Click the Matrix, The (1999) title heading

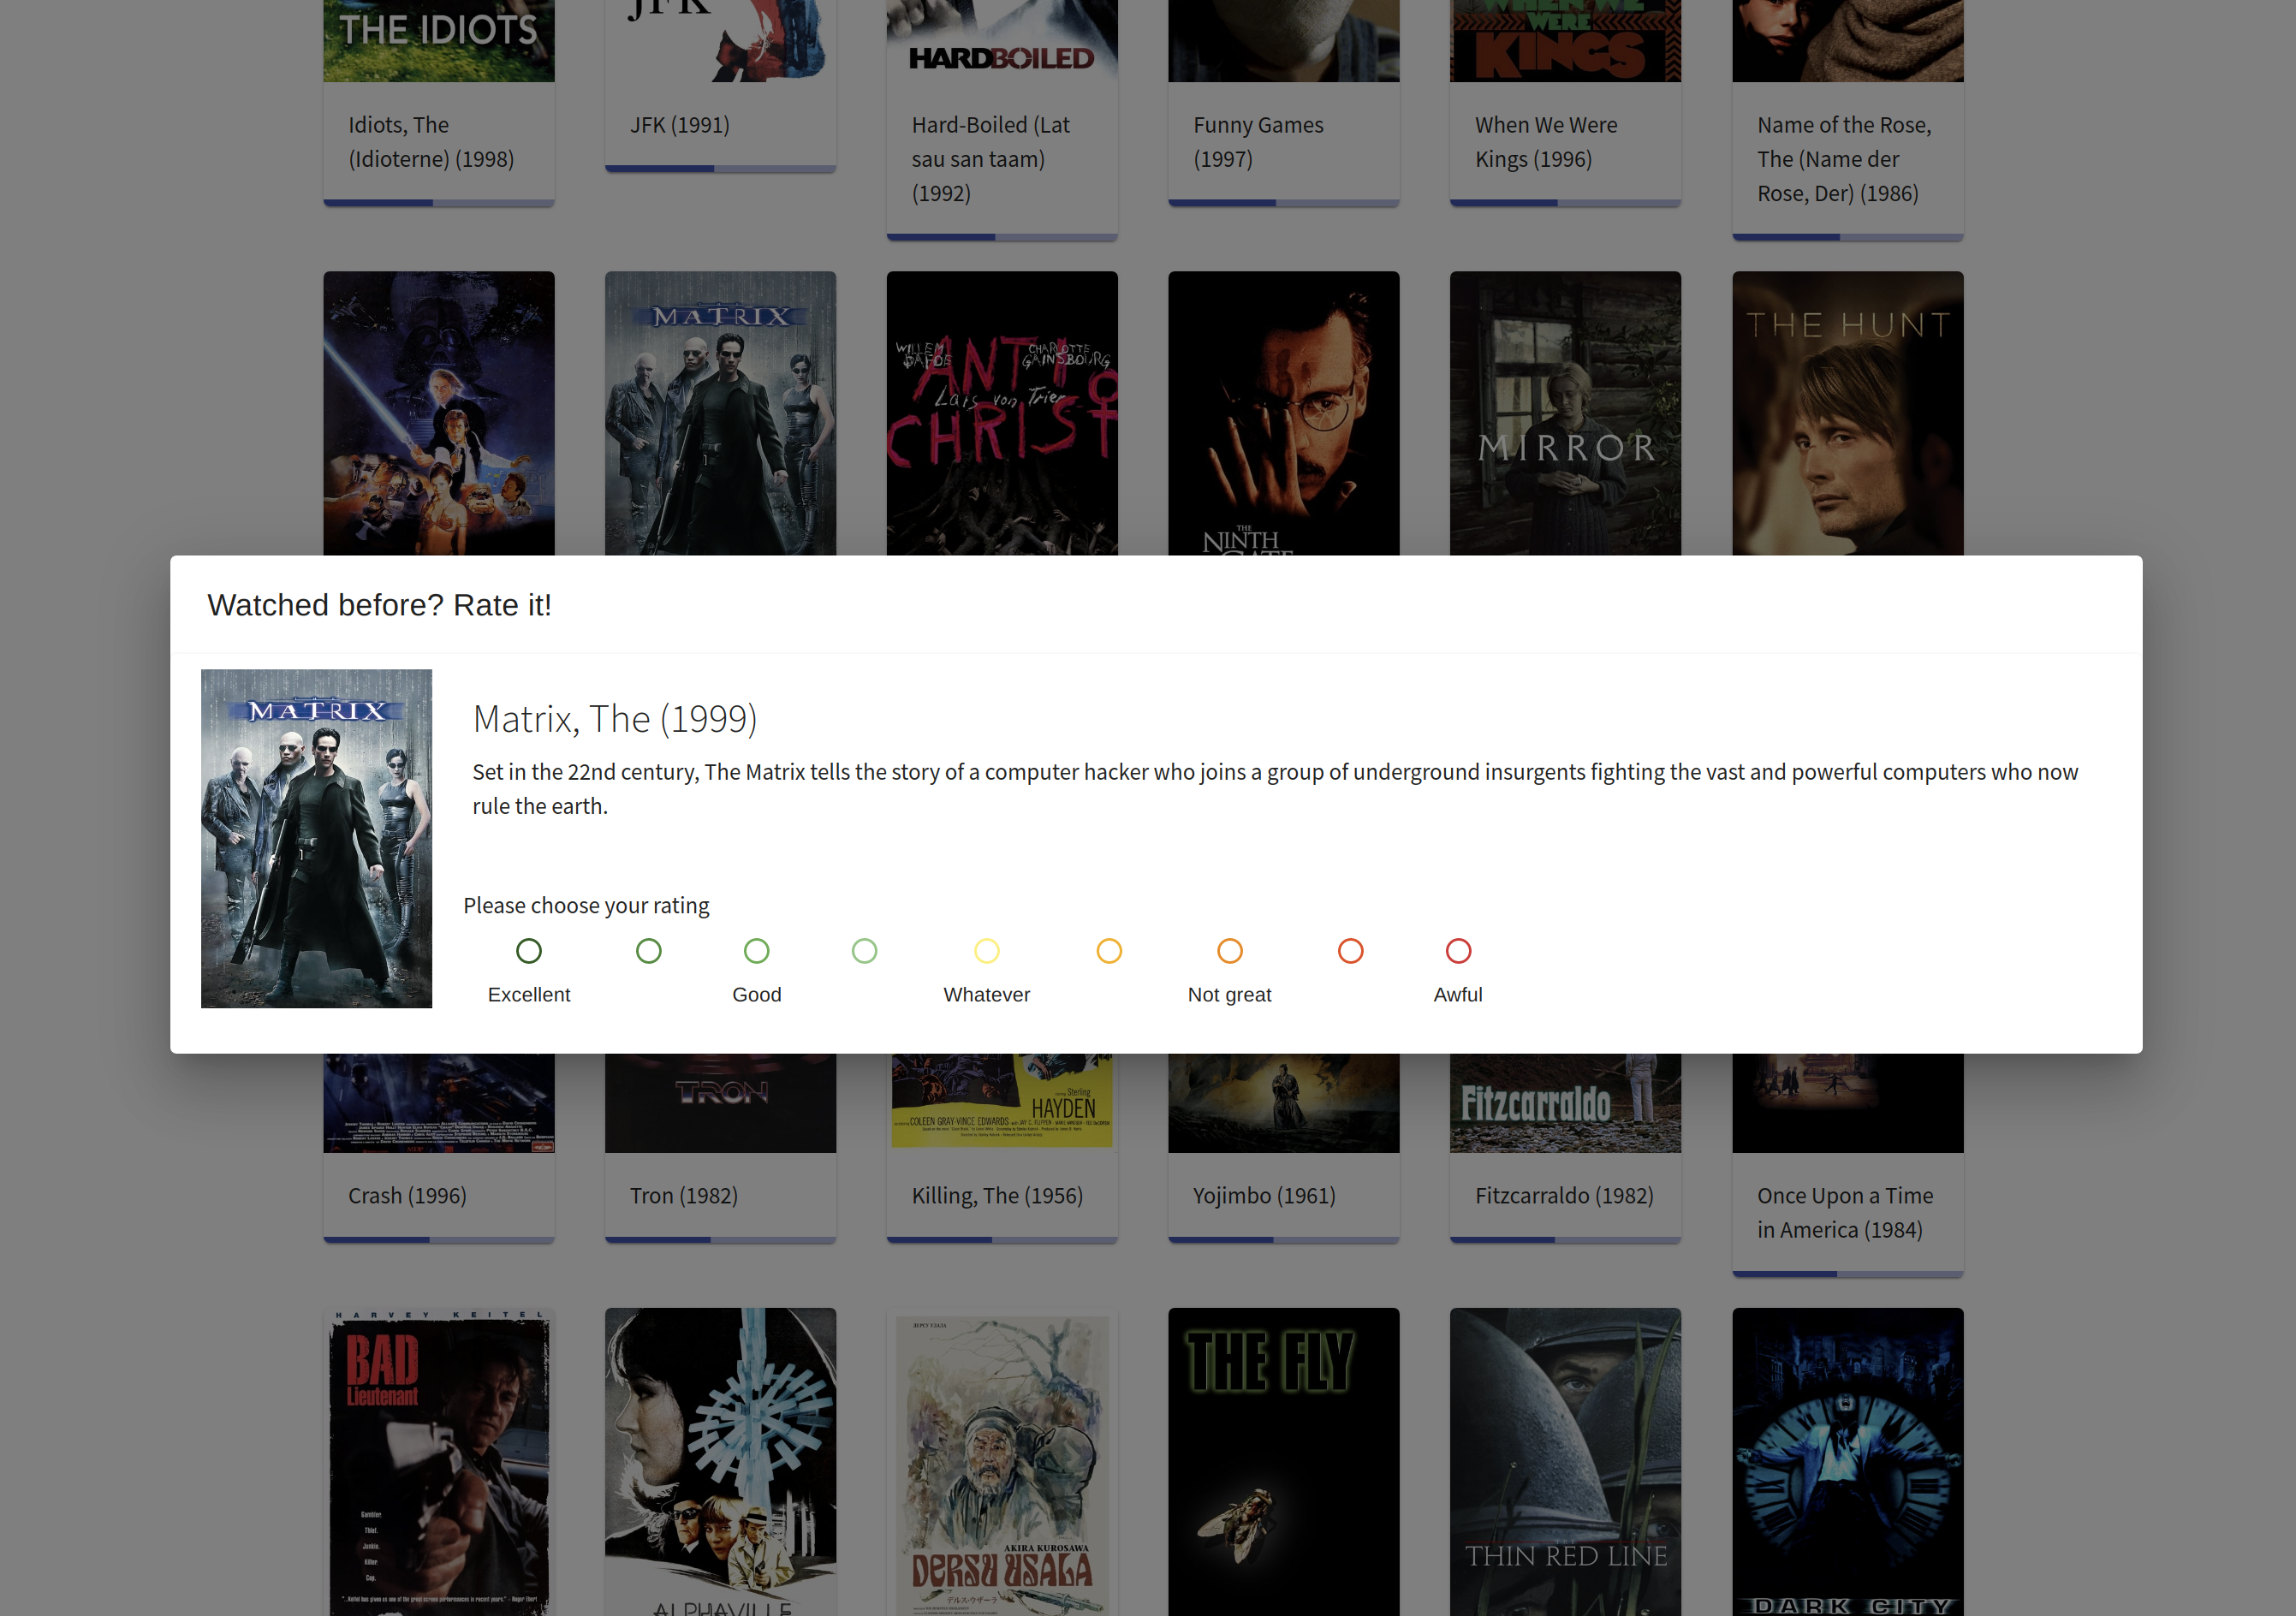(x=615, y=719)
